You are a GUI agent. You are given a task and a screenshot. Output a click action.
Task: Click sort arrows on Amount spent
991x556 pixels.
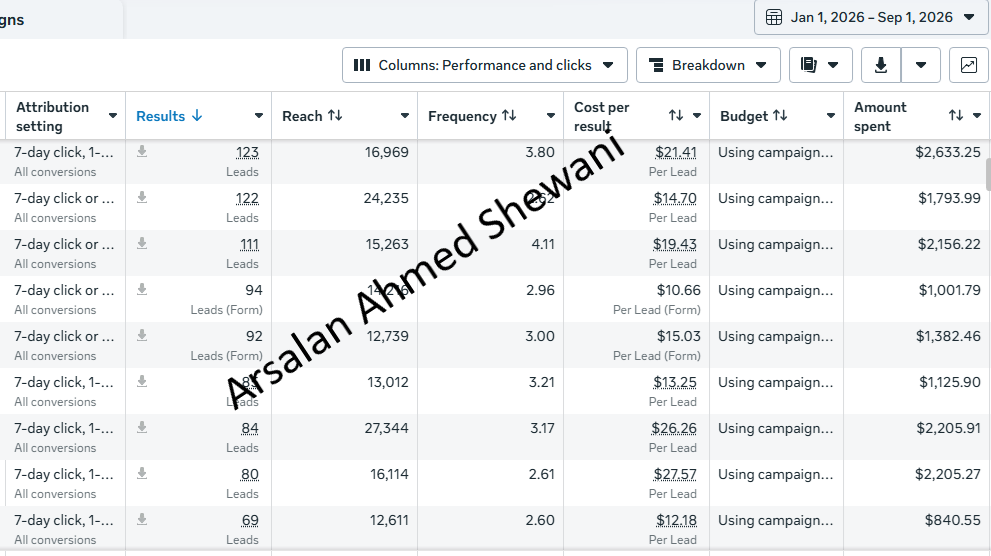(956, 115)
